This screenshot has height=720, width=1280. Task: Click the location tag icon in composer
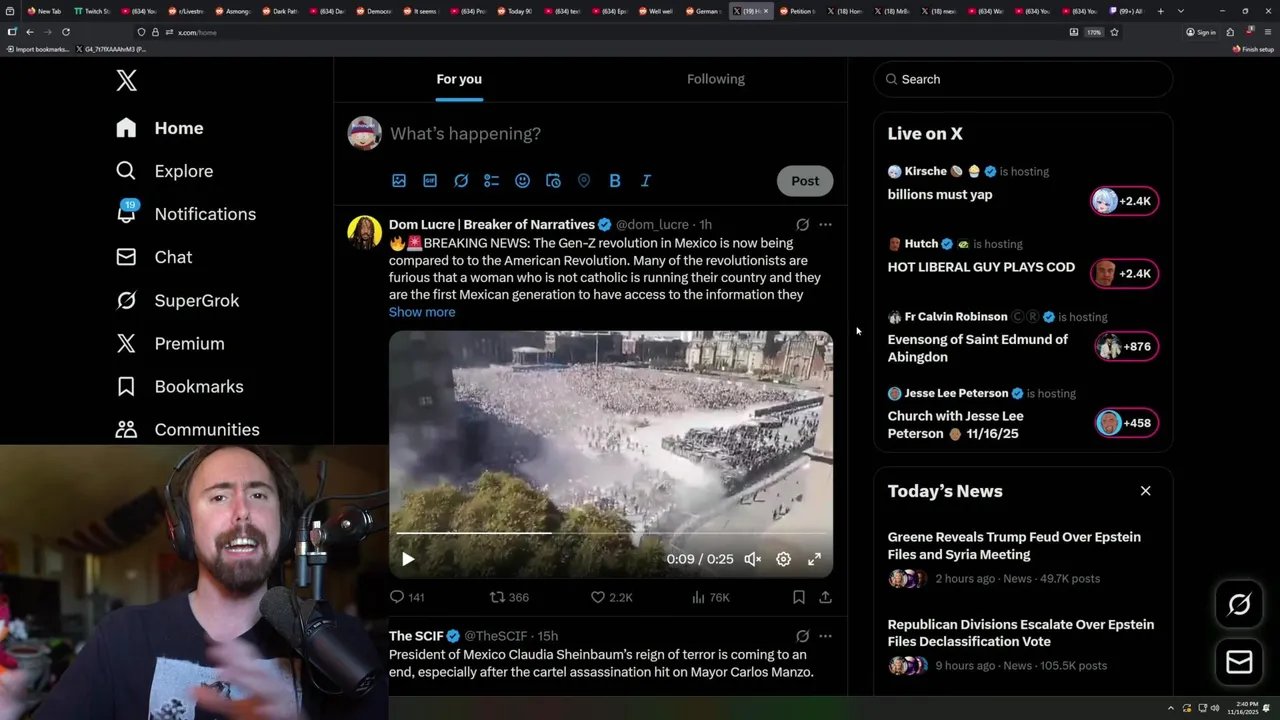[584, 181]
